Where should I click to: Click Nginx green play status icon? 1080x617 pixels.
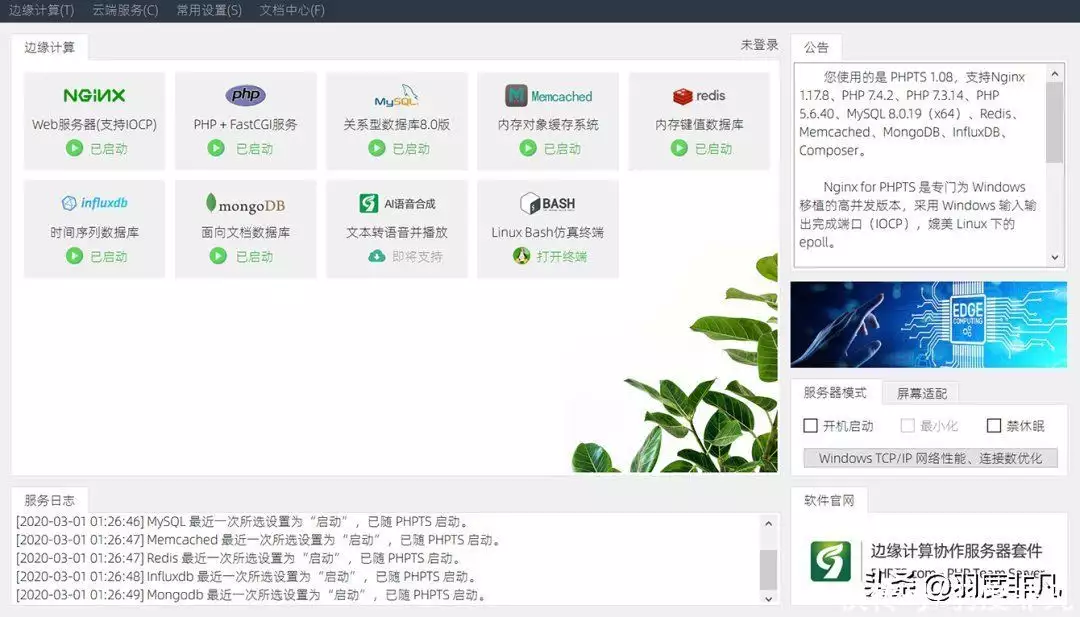click(74, 148)
